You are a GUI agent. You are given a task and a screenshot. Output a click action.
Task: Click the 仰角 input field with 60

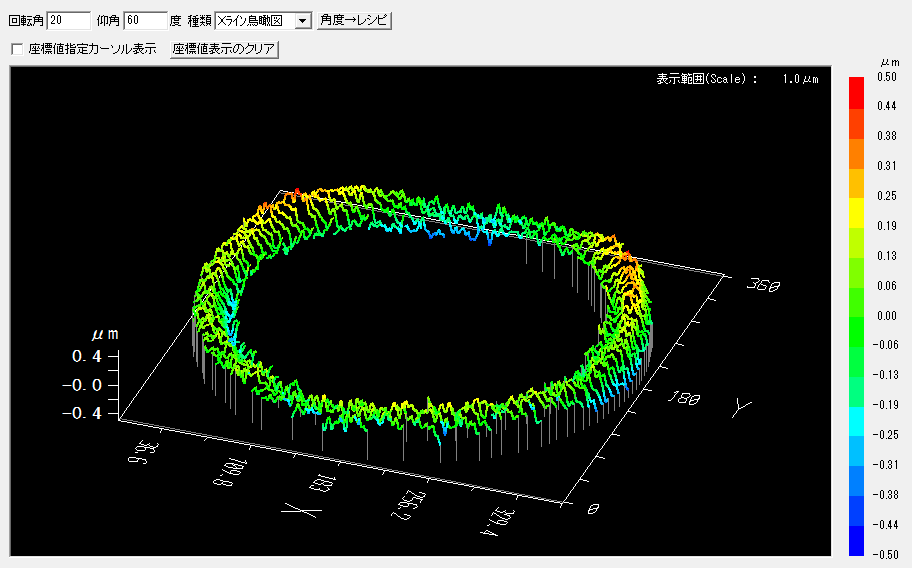146,20
